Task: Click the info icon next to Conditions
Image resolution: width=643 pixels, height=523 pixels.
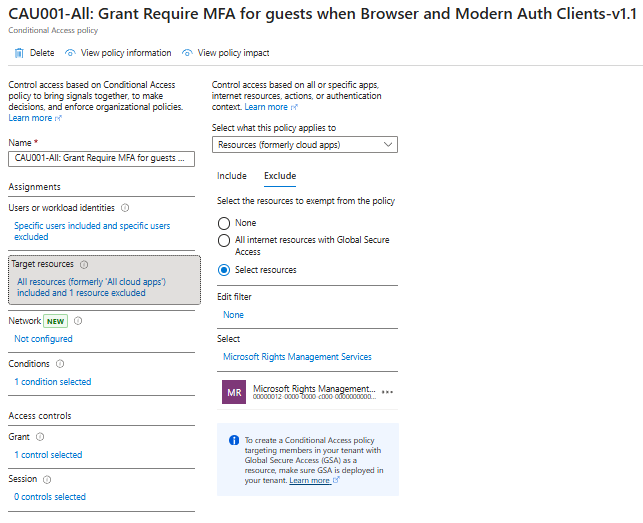Action: pyautogui.click(x=60, y=364)
